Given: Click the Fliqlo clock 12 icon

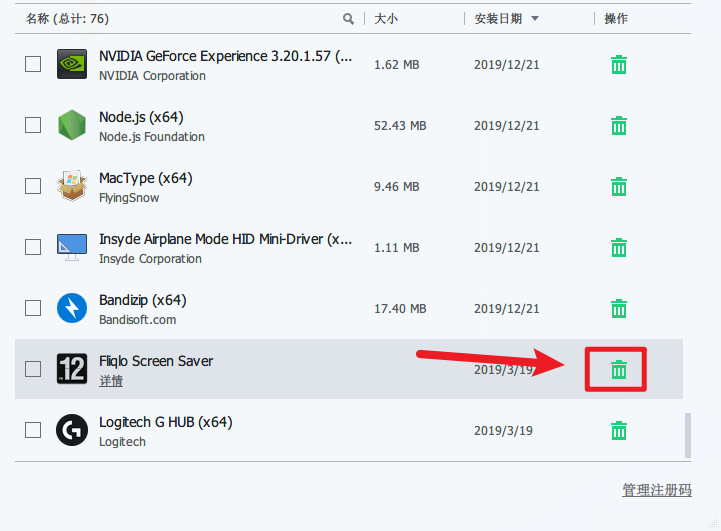Looking at the screenshot, I should tap(72, 369).
